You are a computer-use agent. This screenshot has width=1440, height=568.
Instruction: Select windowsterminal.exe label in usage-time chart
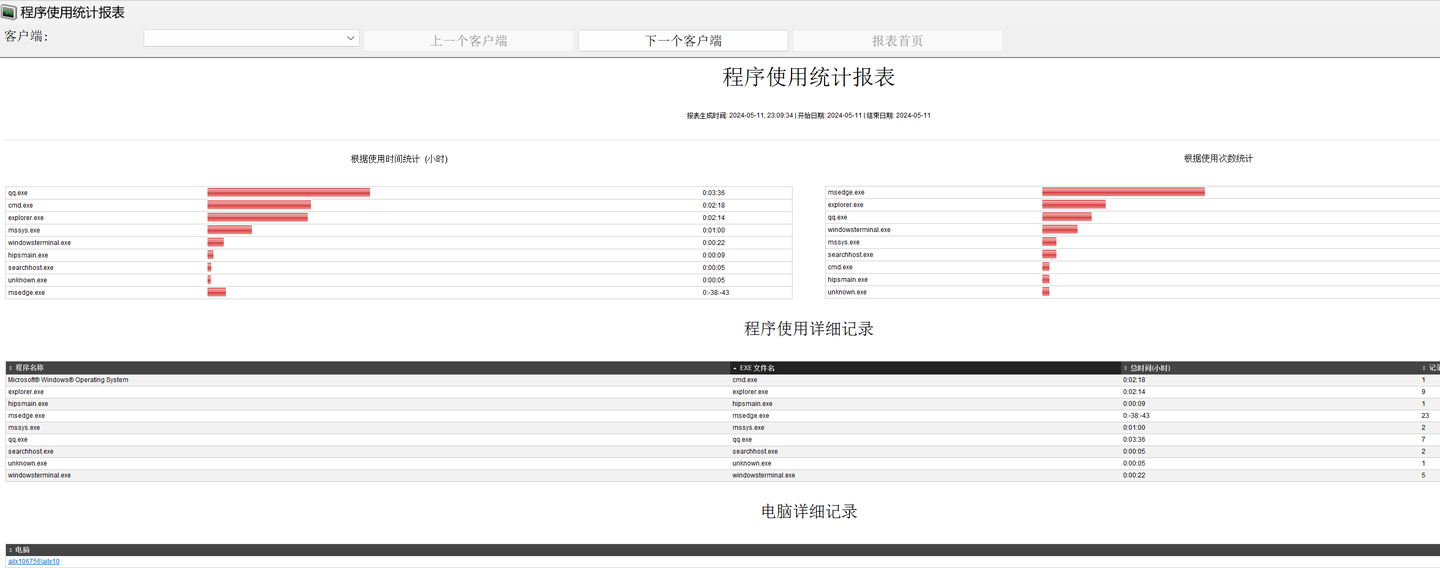tap(40, 243)
